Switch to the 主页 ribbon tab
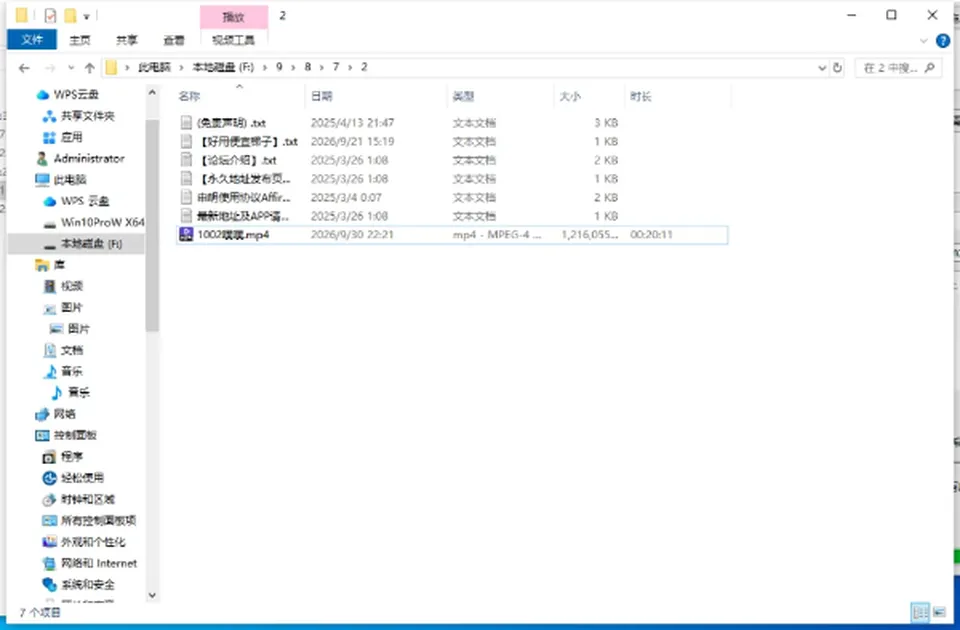Image resolution: width=960 pixels, height=630 pixels. tap(80, 40)
